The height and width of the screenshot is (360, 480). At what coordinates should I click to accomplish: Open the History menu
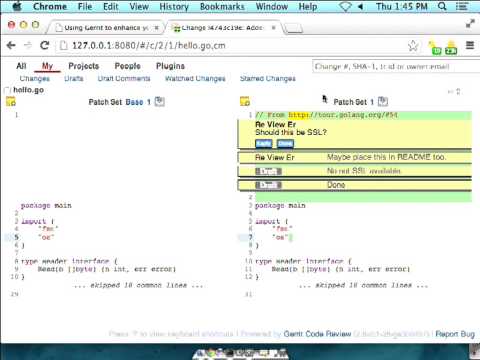pos(174,6)
